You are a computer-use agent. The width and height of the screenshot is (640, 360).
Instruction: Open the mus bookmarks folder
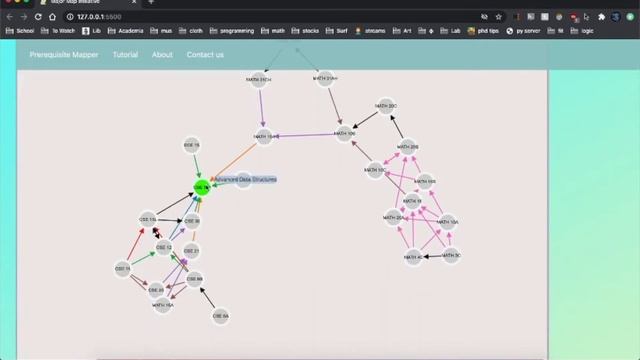pos(161,31)
